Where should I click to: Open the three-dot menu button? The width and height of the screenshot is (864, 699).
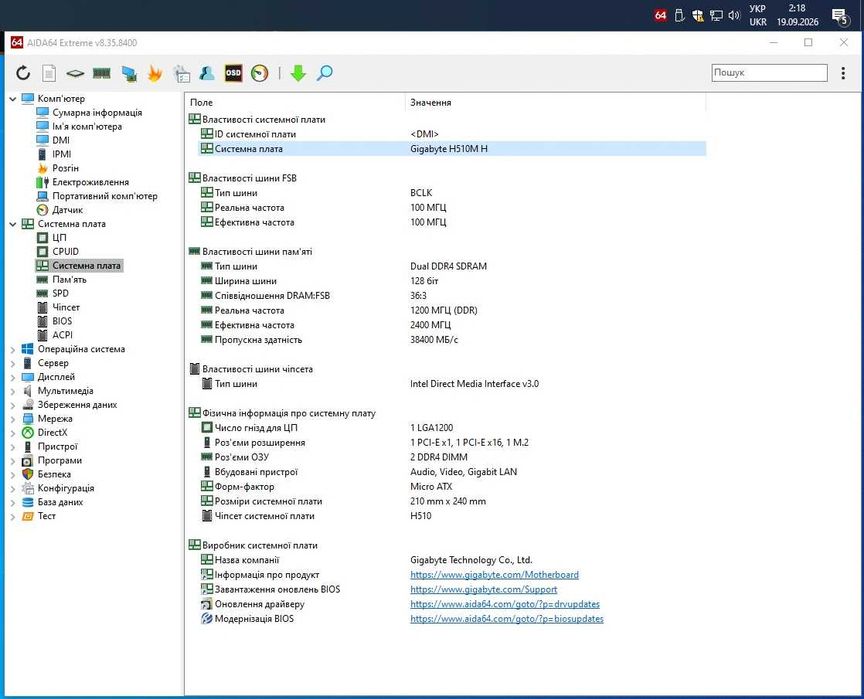843,73
